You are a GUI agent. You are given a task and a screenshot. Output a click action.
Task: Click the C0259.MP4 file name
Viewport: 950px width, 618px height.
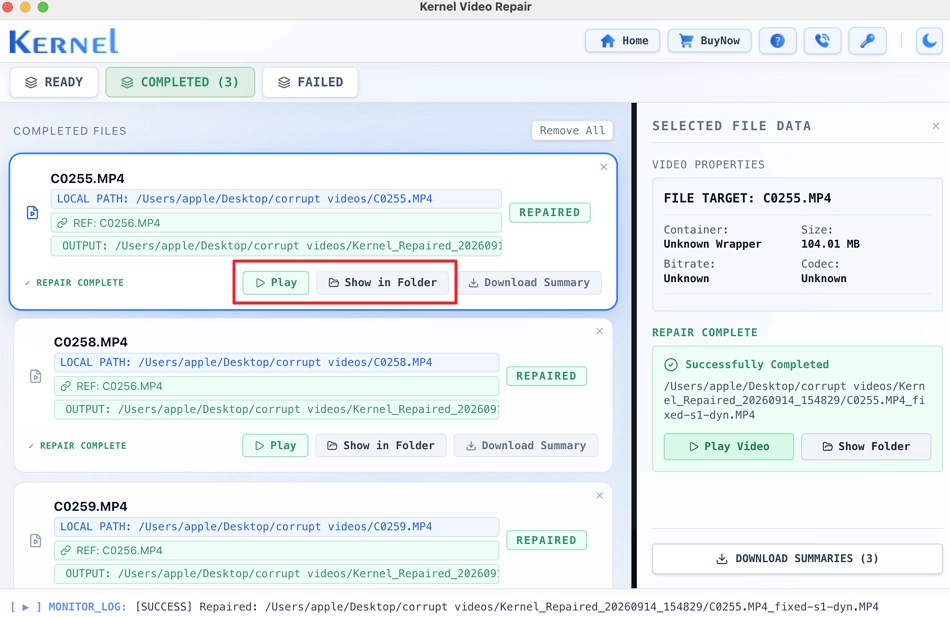[x=91, y=506]
